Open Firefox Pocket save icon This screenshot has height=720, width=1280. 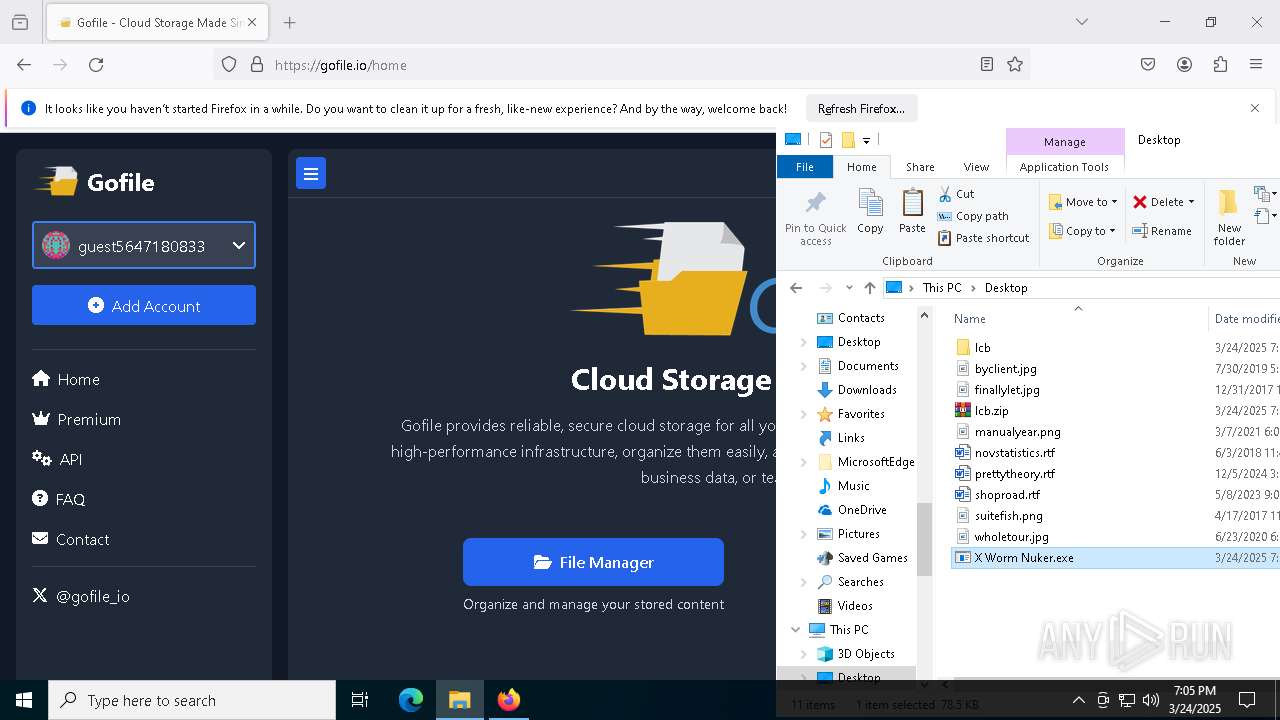tap(1148, 65)
